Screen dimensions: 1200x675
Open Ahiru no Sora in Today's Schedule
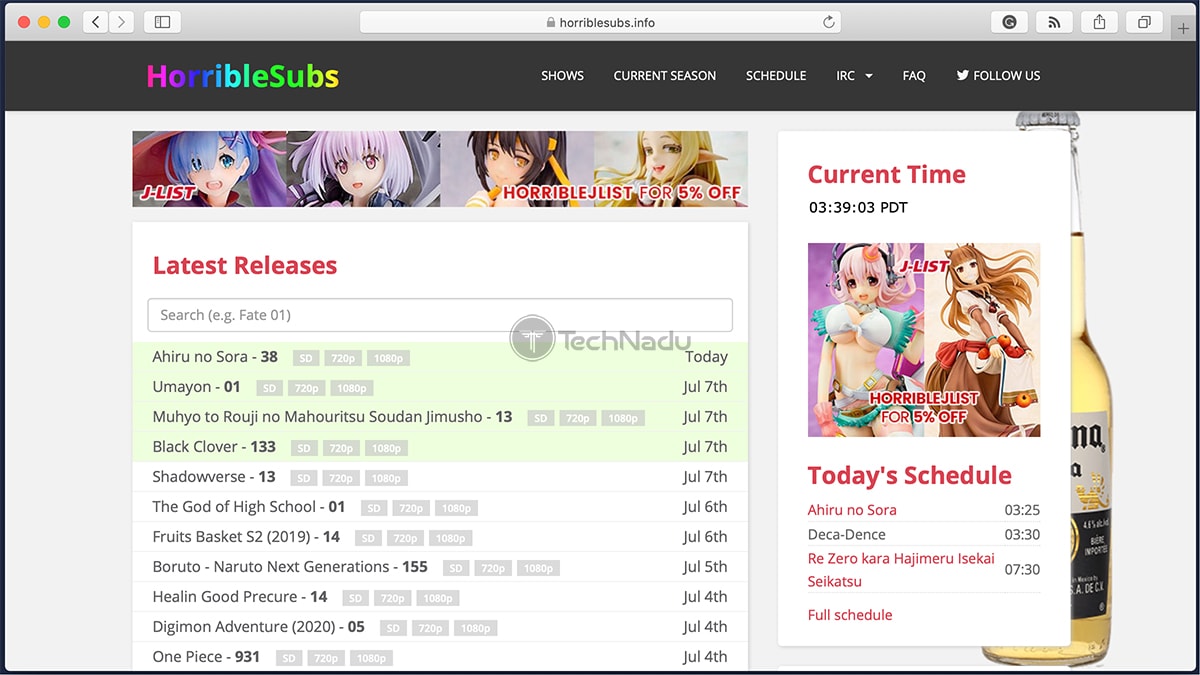(x=852, y=510)
